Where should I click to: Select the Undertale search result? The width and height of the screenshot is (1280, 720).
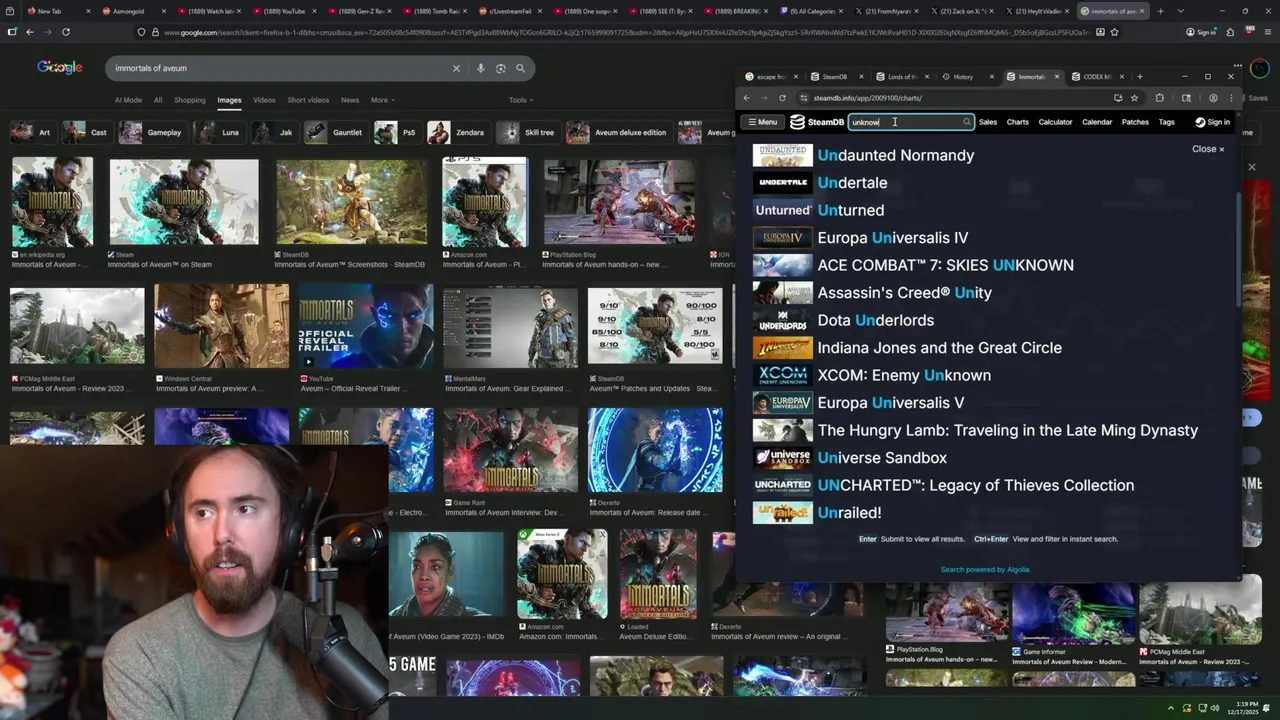(988, 183)
